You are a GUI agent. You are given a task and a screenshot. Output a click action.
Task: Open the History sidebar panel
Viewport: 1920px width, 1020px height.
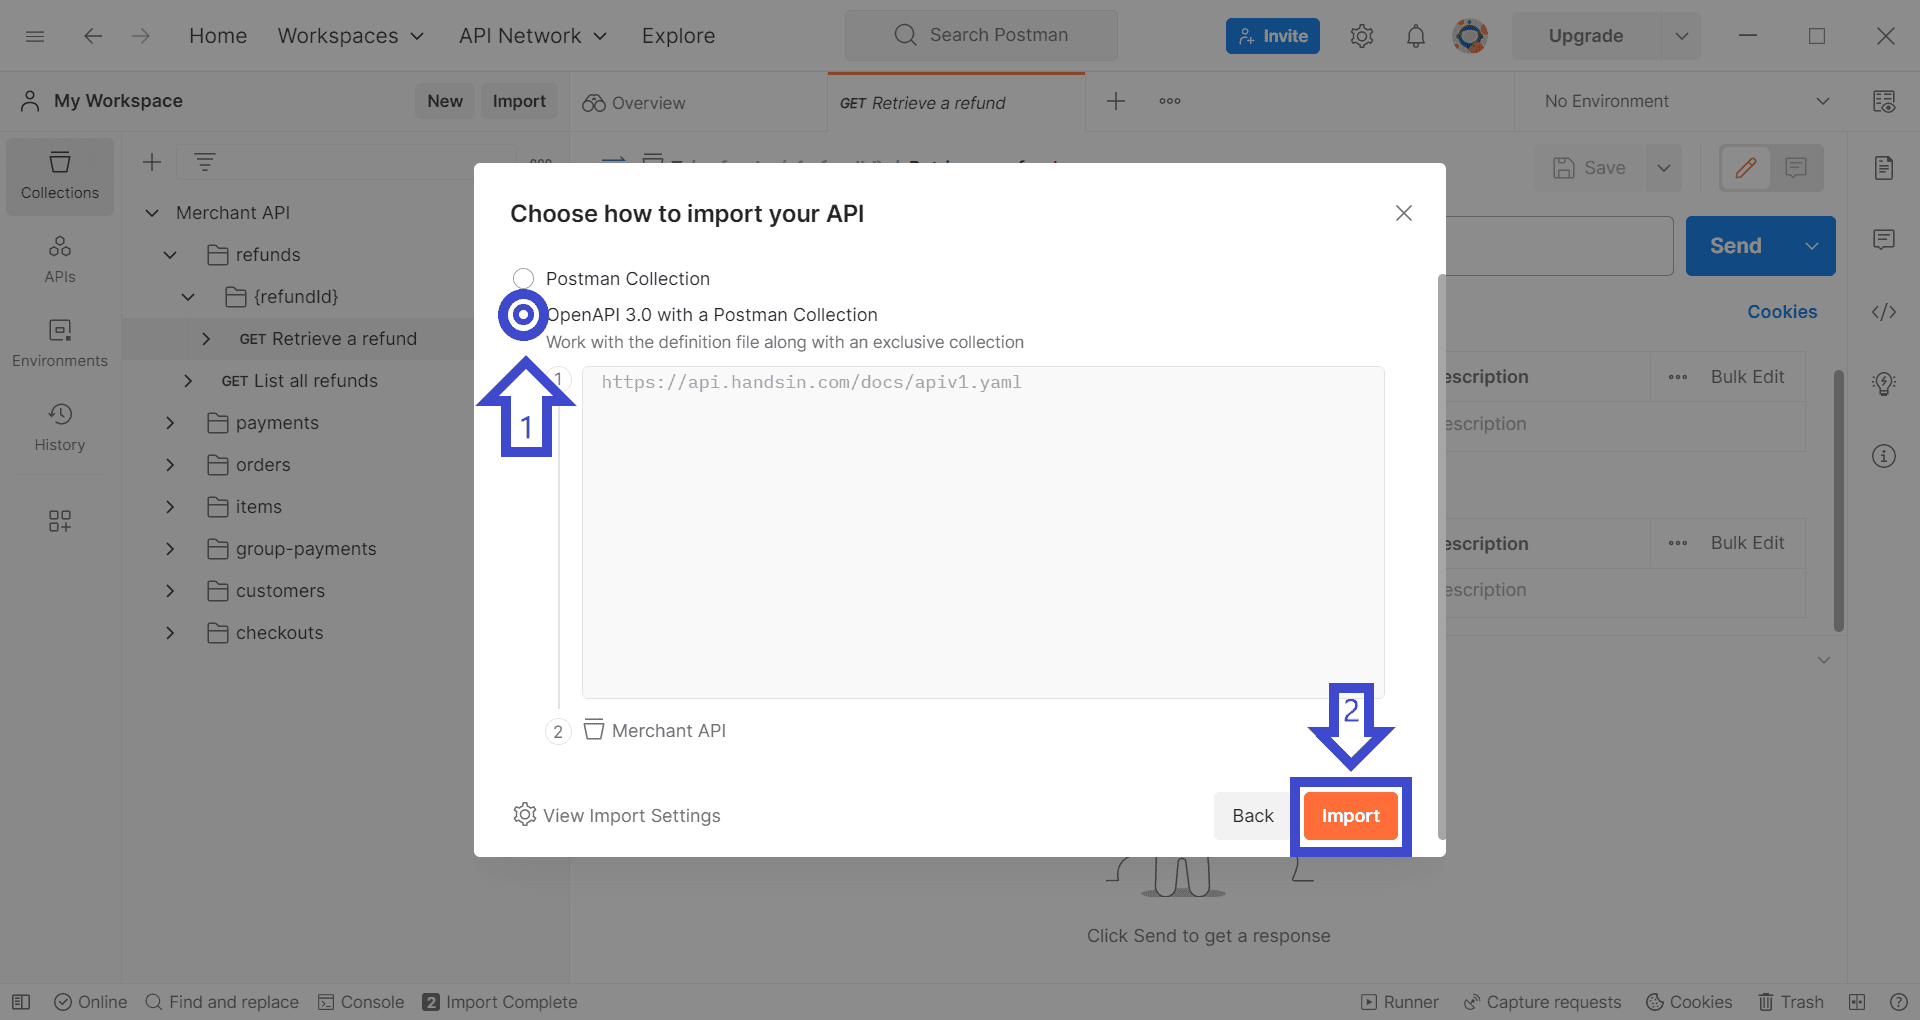coord(60,428)
